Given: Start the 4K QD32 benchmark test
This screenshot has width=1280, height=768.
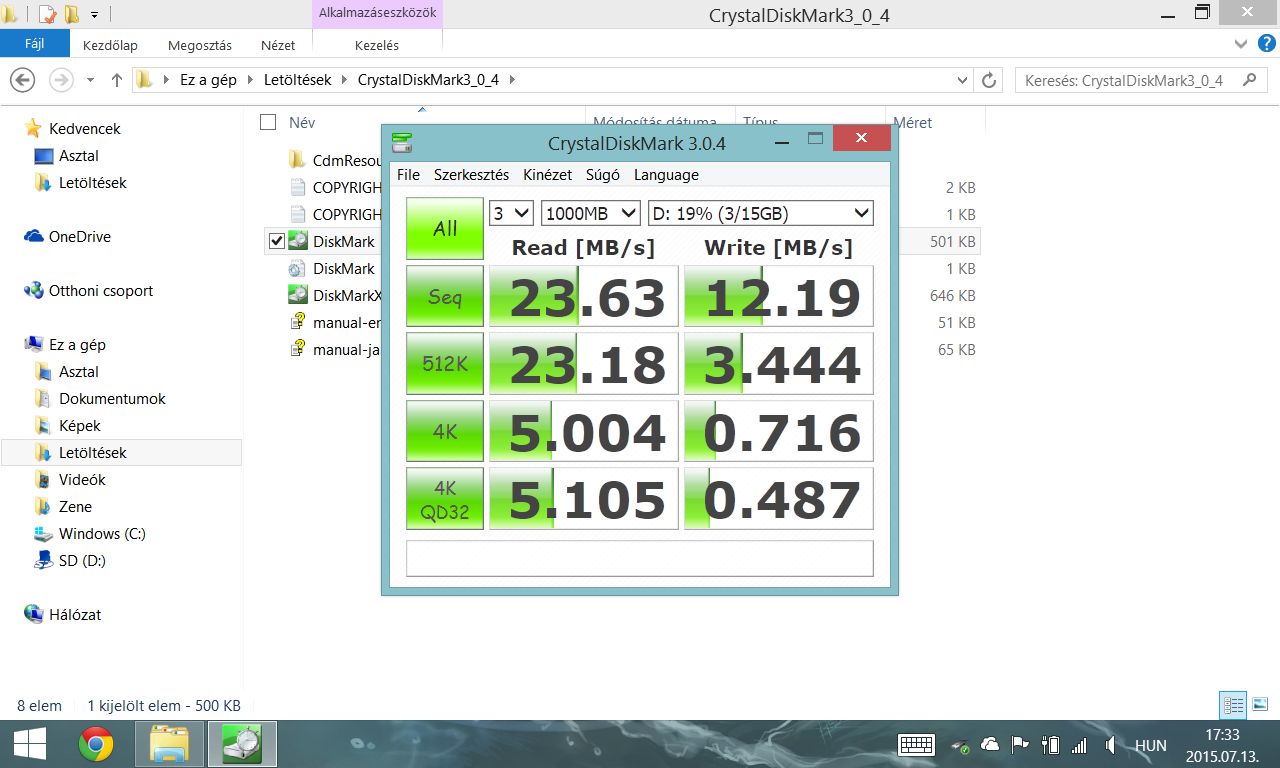Looking at the screenshot, I should pyautogui.click(x=445, y=499).
